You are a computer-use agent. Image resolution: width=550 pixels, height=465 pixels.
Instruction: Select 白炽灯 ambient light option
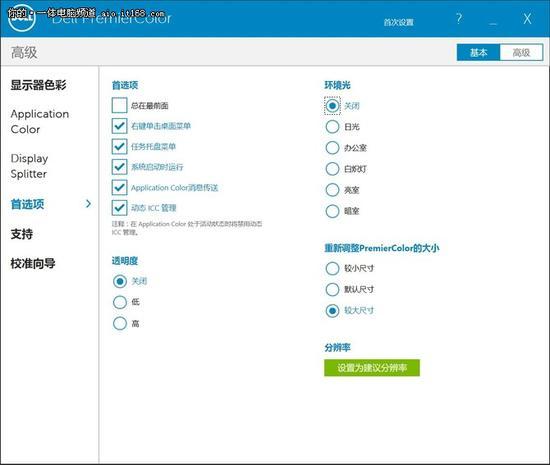332,169
